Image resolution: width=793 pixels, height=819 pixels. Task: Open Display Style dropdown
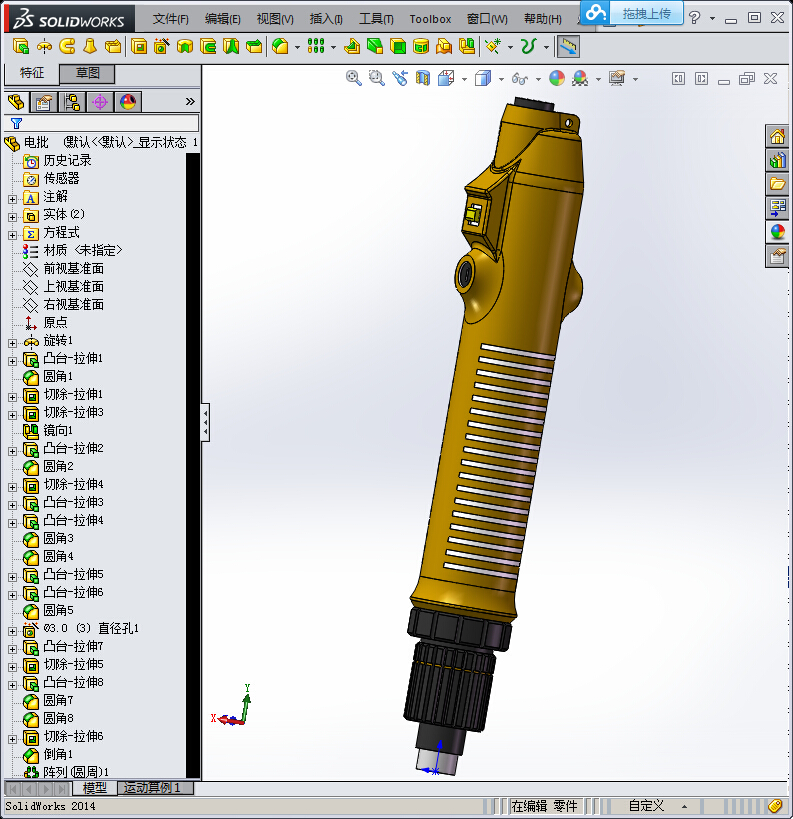(502, 79)
